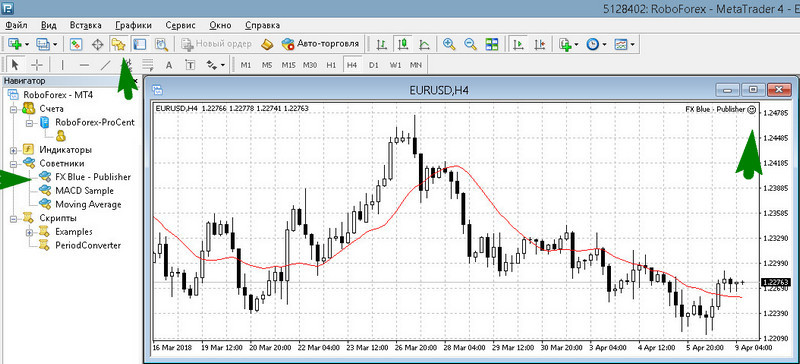Select the Horizontal Line drawing tool

[x=84, y=65]
